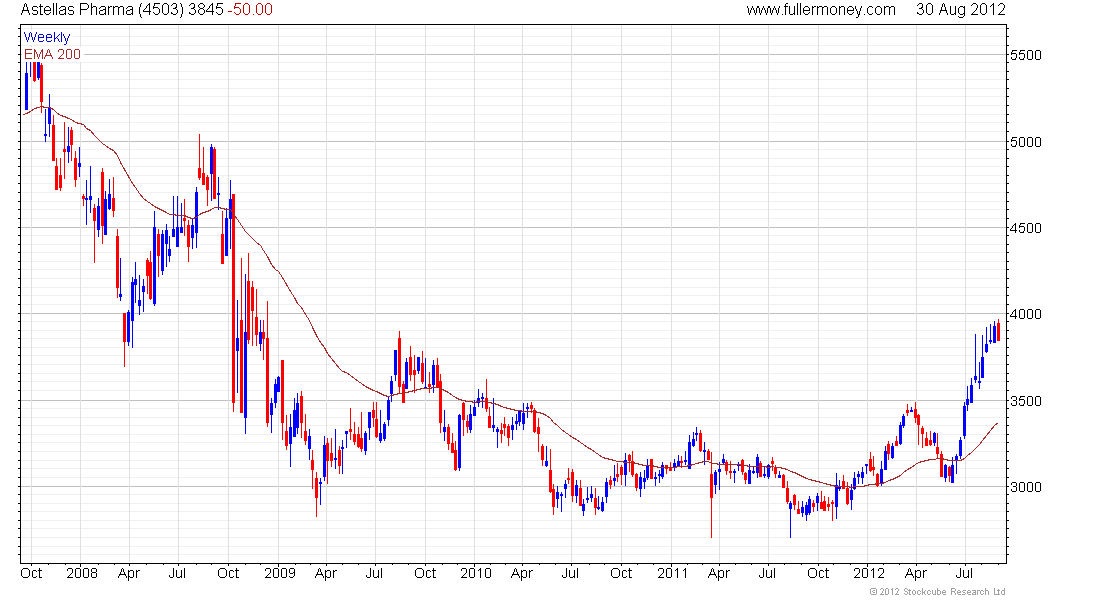The height and width of the screenshot is (600, 1100).
Task: Click the 'Apr' label following 2009
Action: pos(326,573)
